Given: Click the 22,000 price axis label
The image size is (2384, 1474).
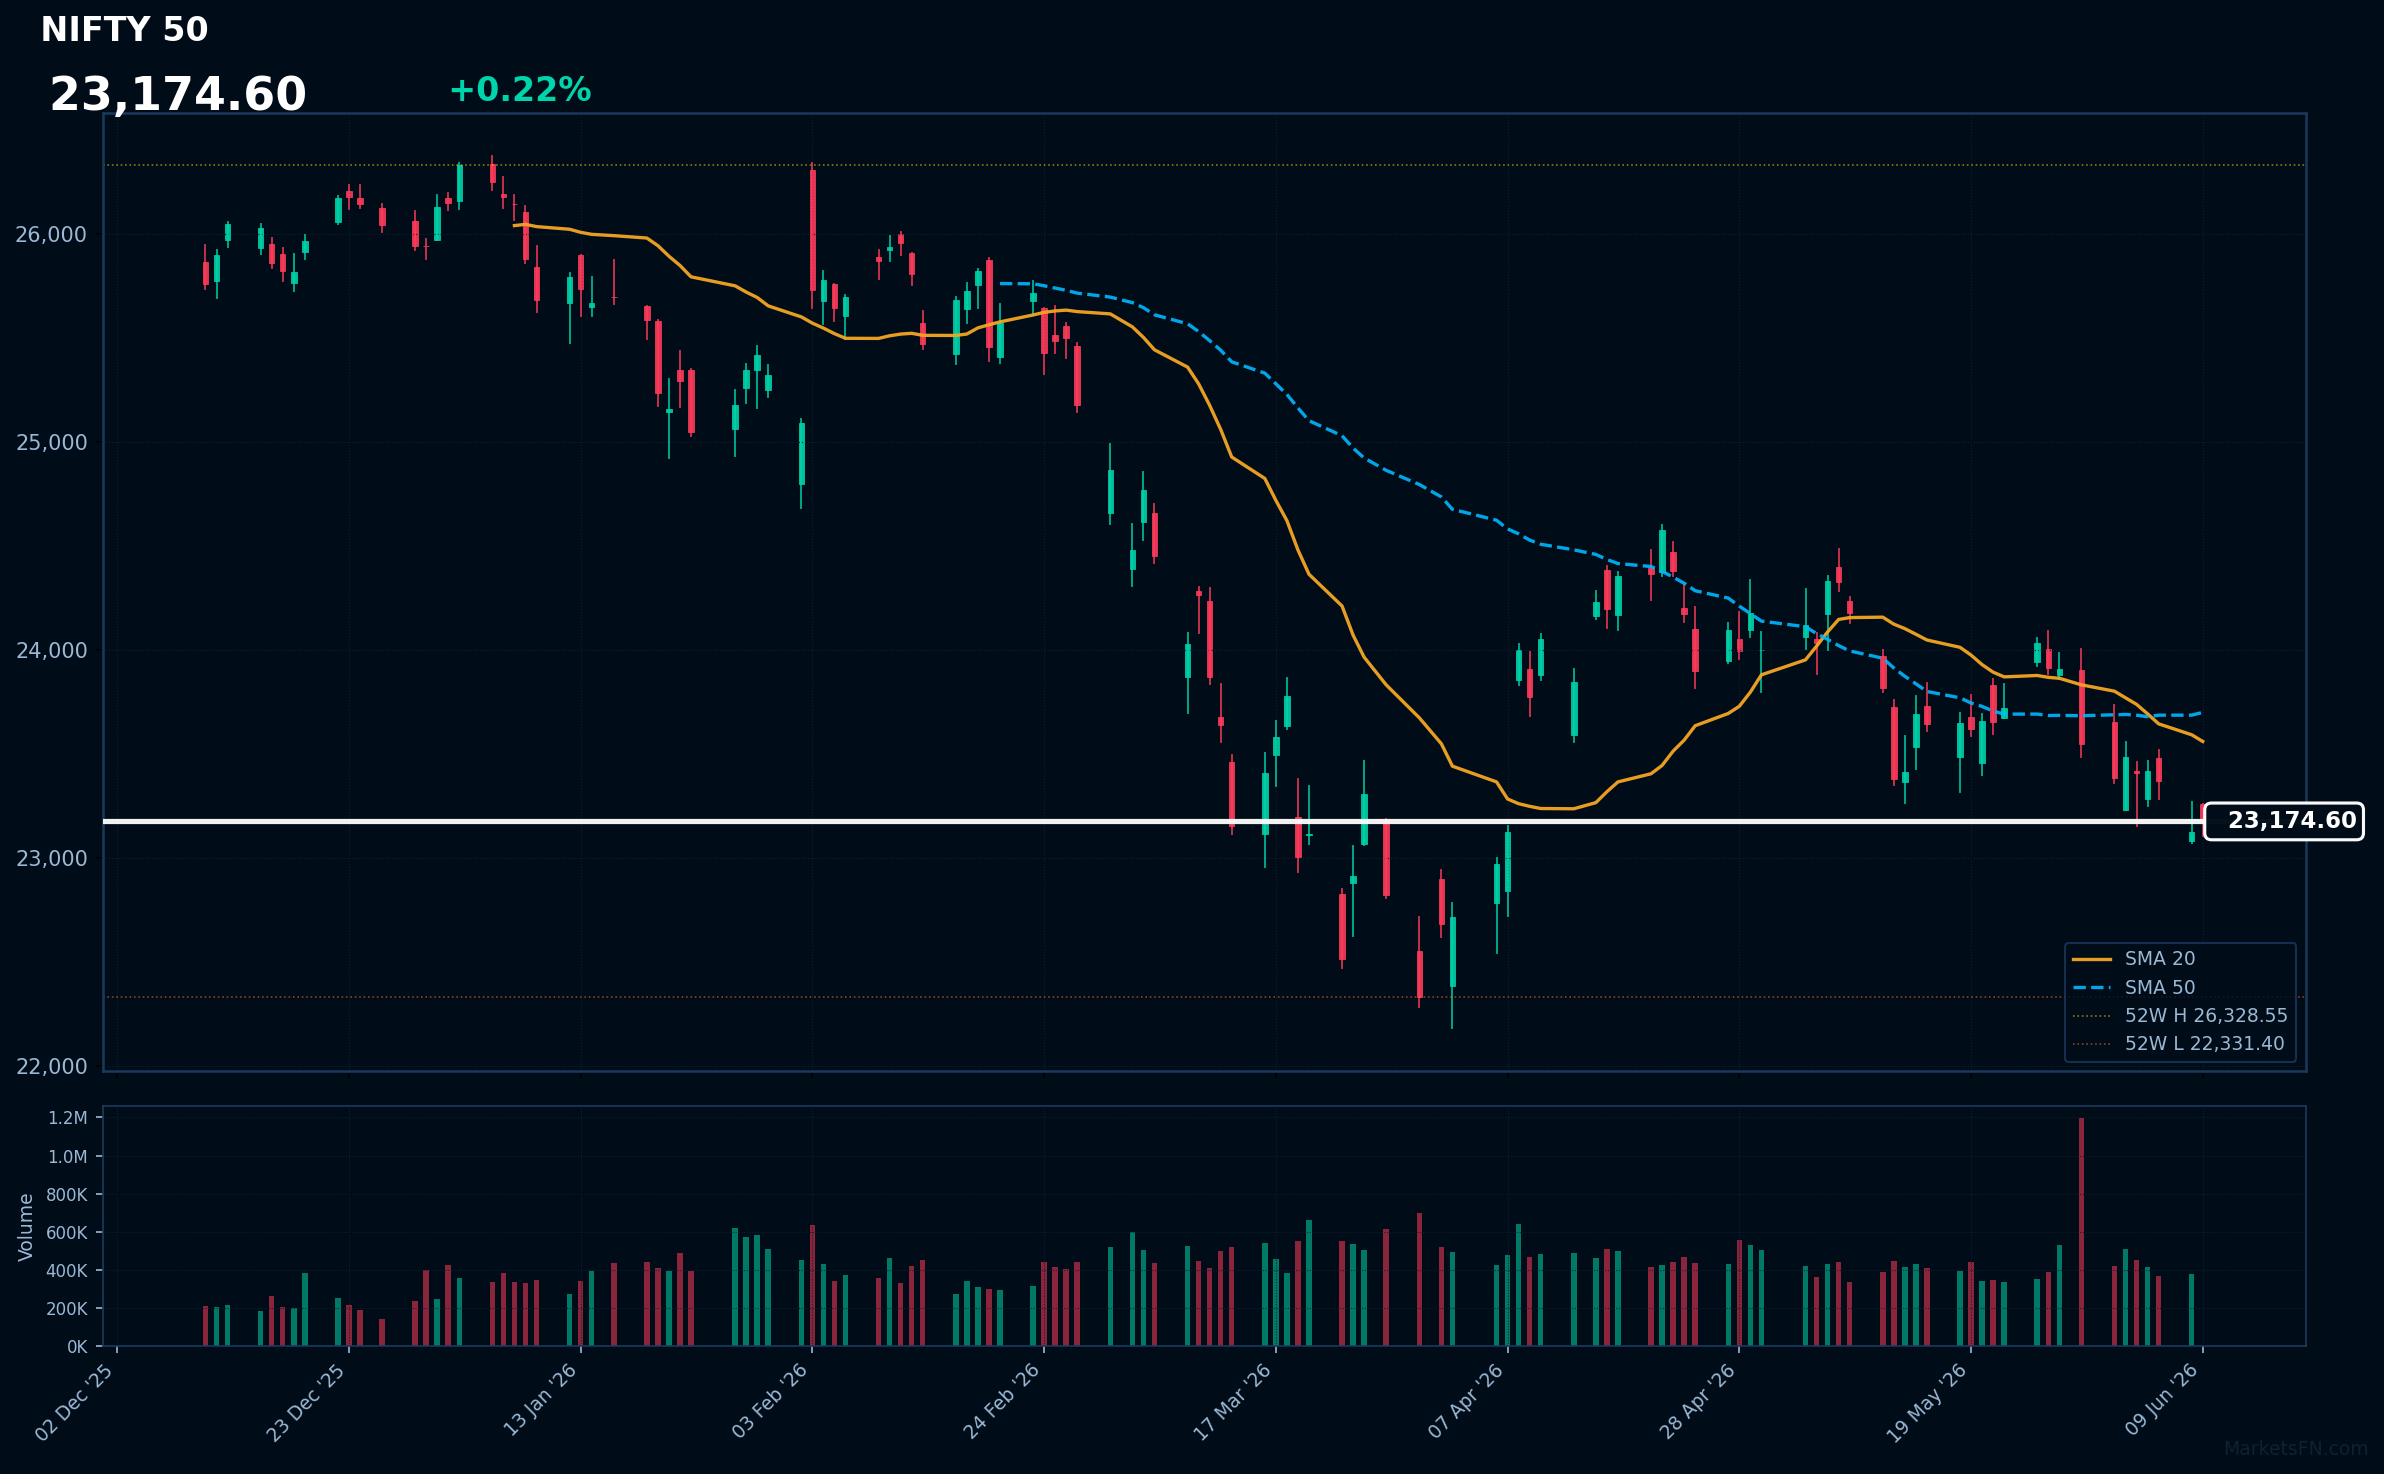Looking at the screenshot, I should [x=51, y=1067].
